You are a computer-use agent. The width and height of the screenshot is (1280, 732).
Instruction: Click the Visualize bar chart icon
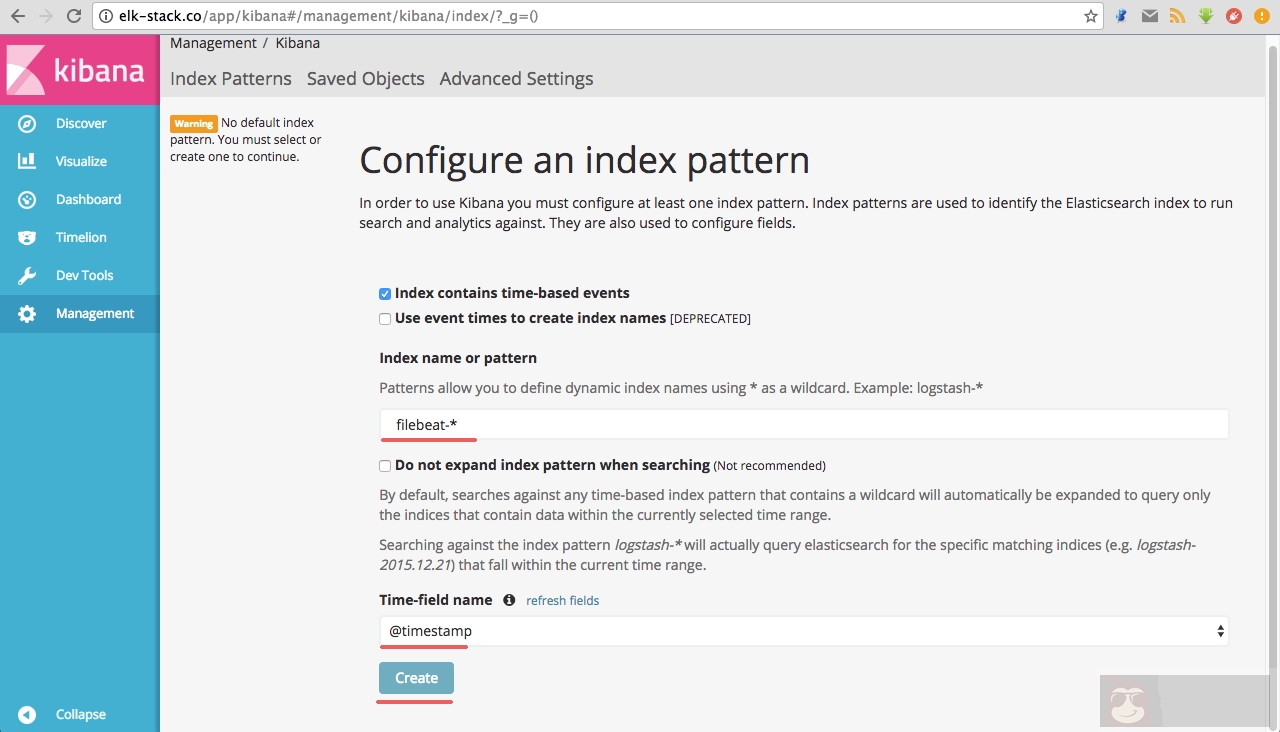click(x=27, y=162)
